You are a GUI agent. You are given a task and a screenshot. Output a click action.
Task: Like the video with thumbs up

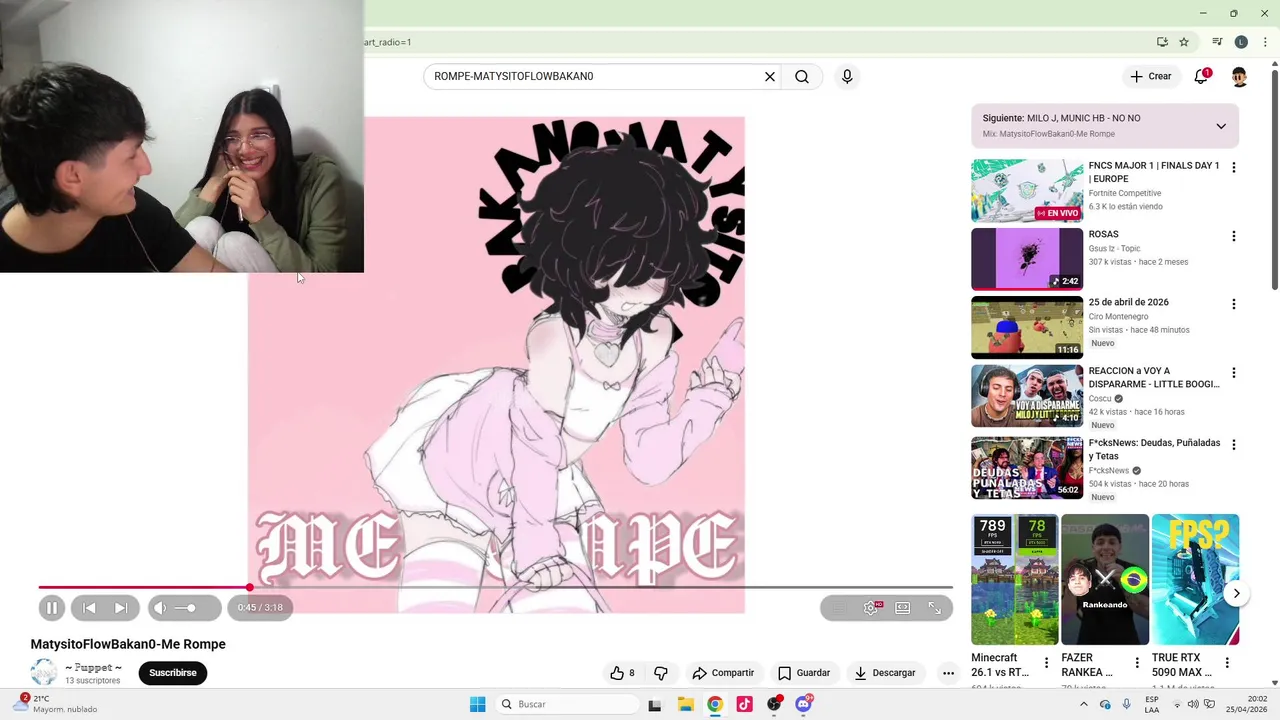point(622,673)
